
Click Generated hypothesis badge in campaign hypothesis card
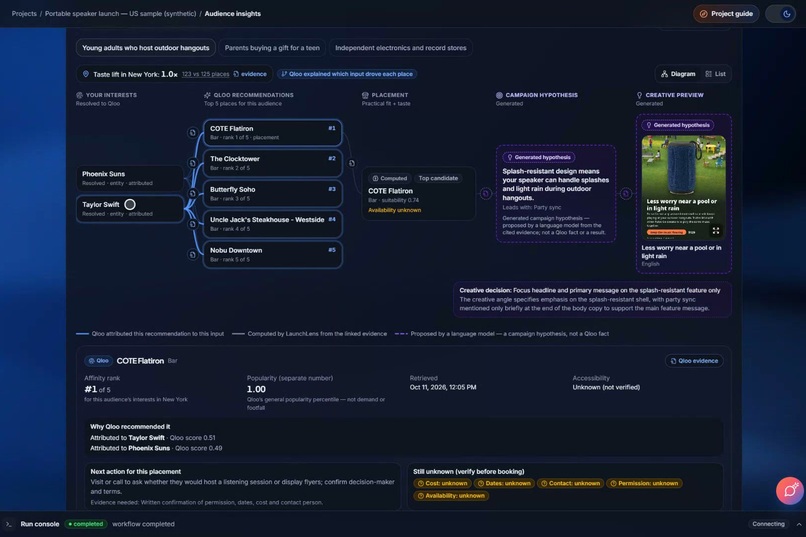point(539,157)
